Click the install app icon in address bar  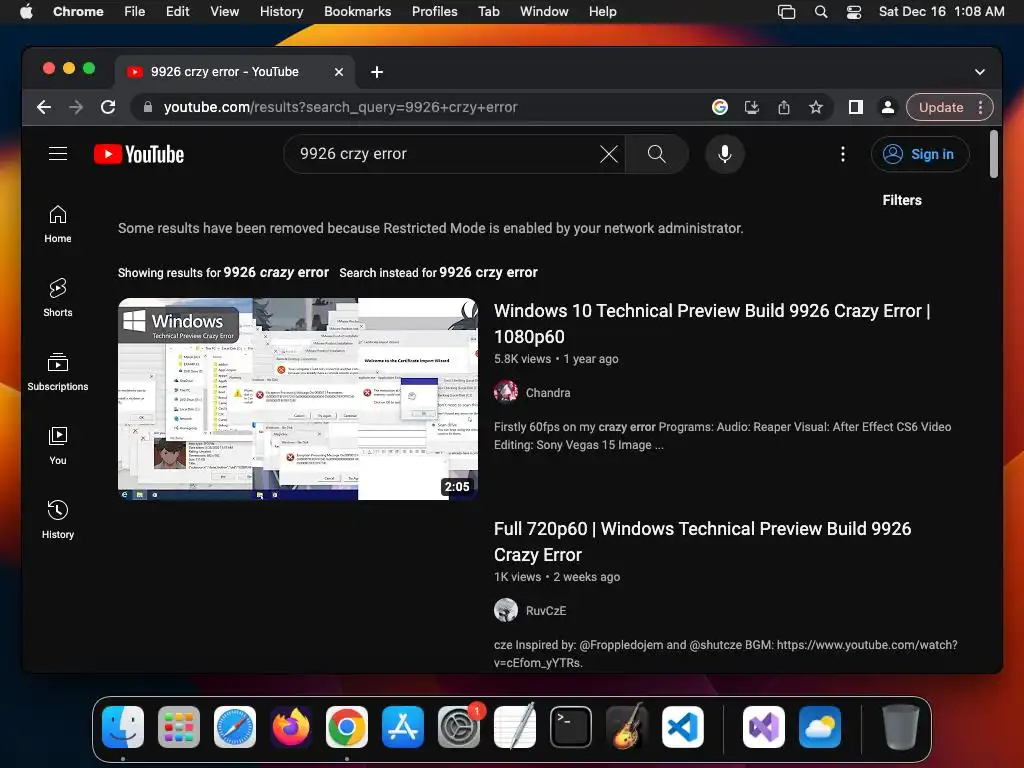click(752, 107)
